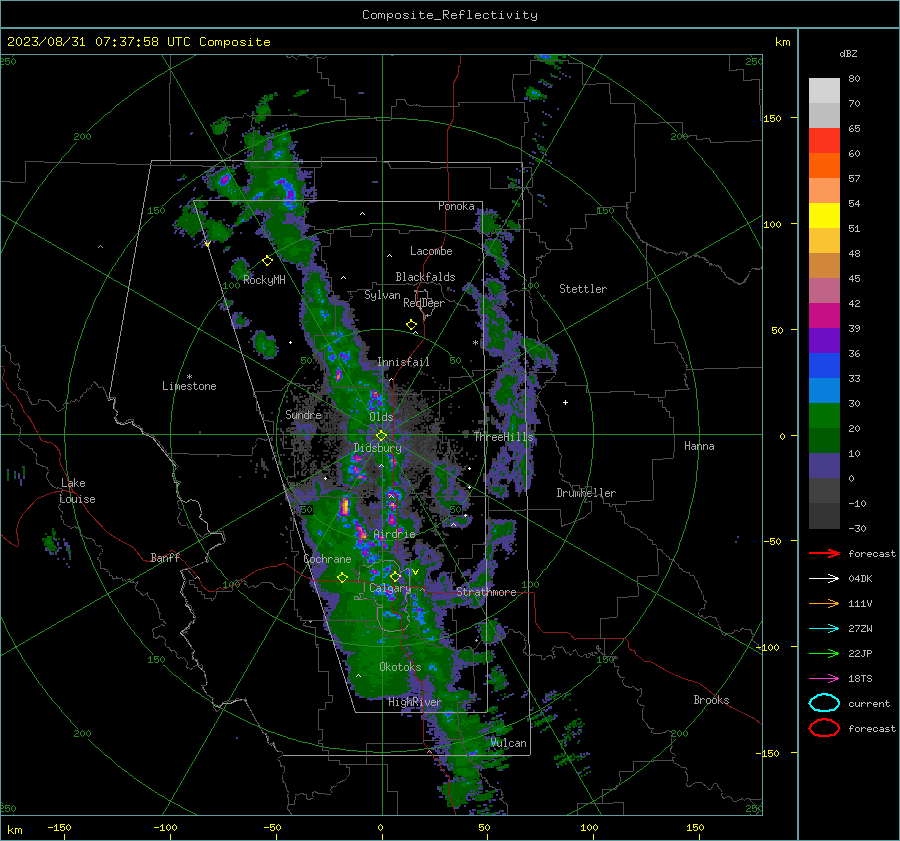Click the magenta 18TS arrow legend icon

pyautogui.click(x=824, y=679)
